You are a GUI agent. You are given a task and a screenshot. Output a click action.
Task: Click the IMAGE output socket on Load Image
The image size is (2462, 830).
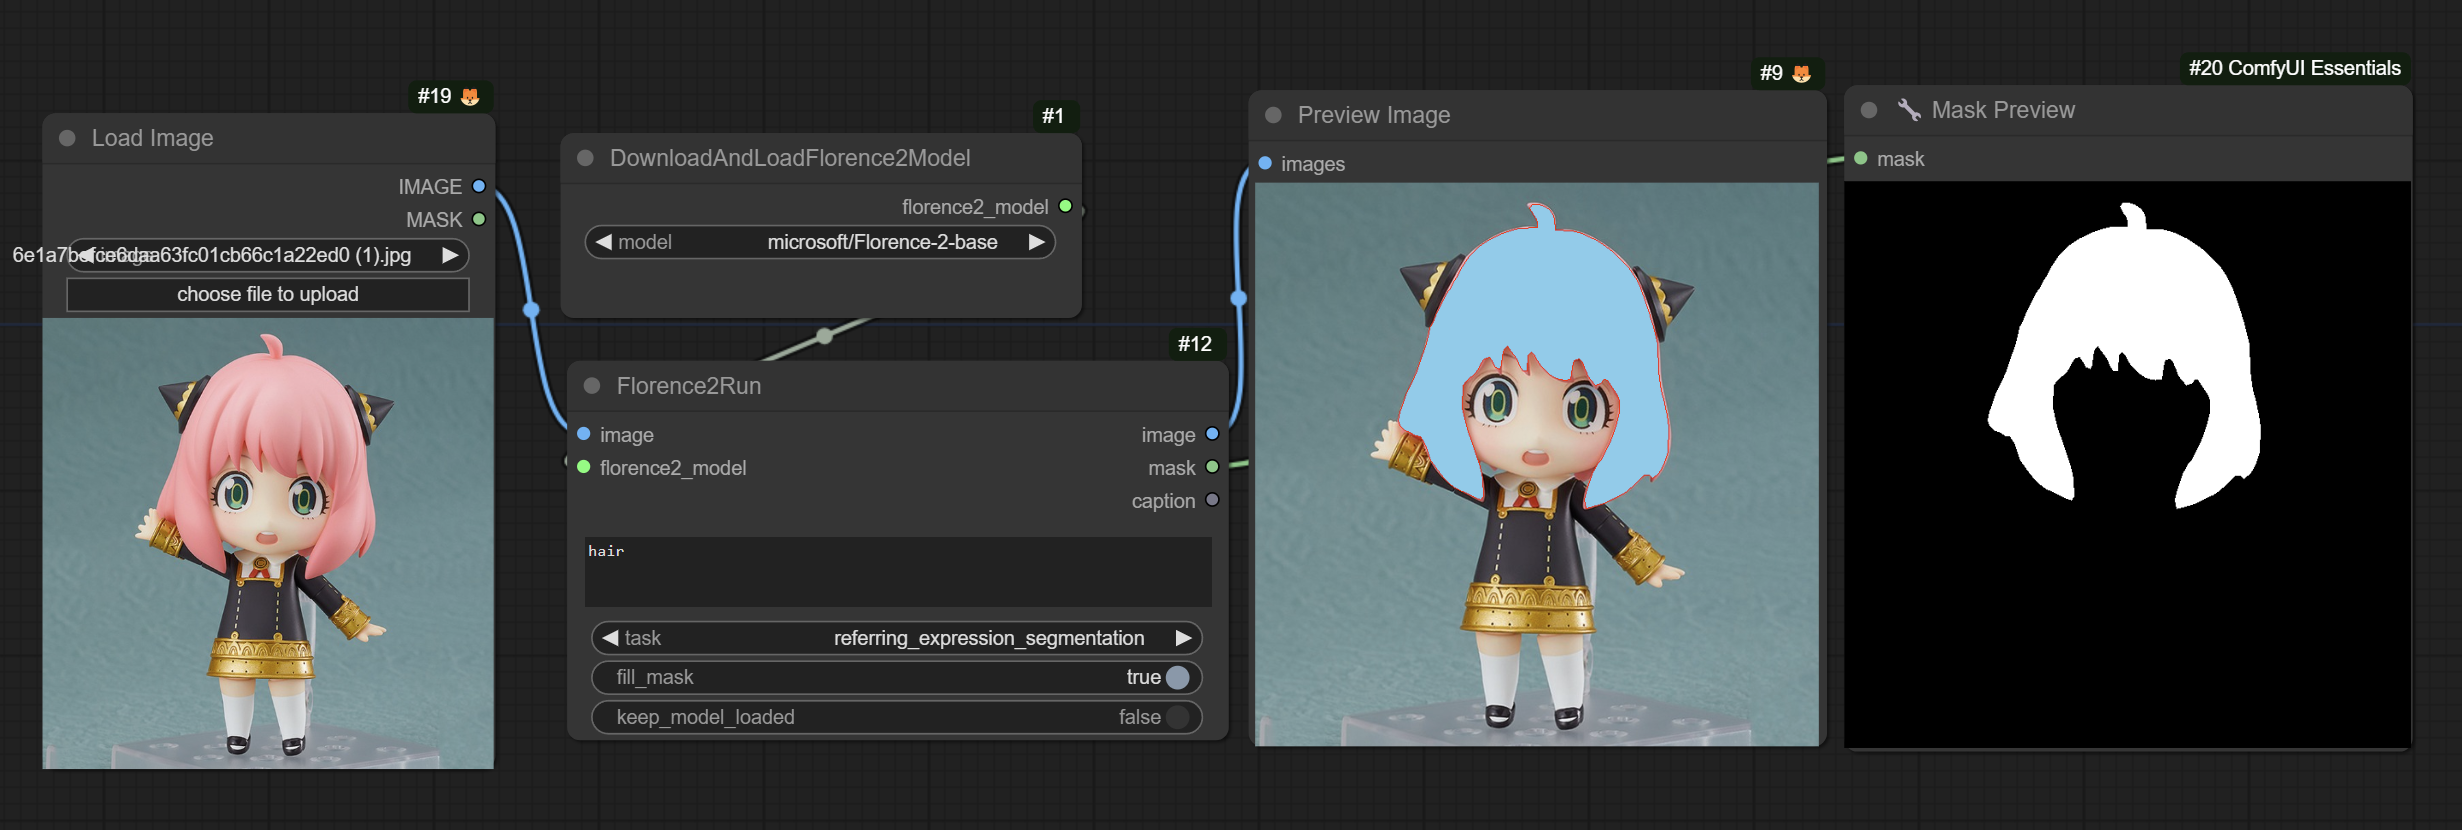point(479,186)
